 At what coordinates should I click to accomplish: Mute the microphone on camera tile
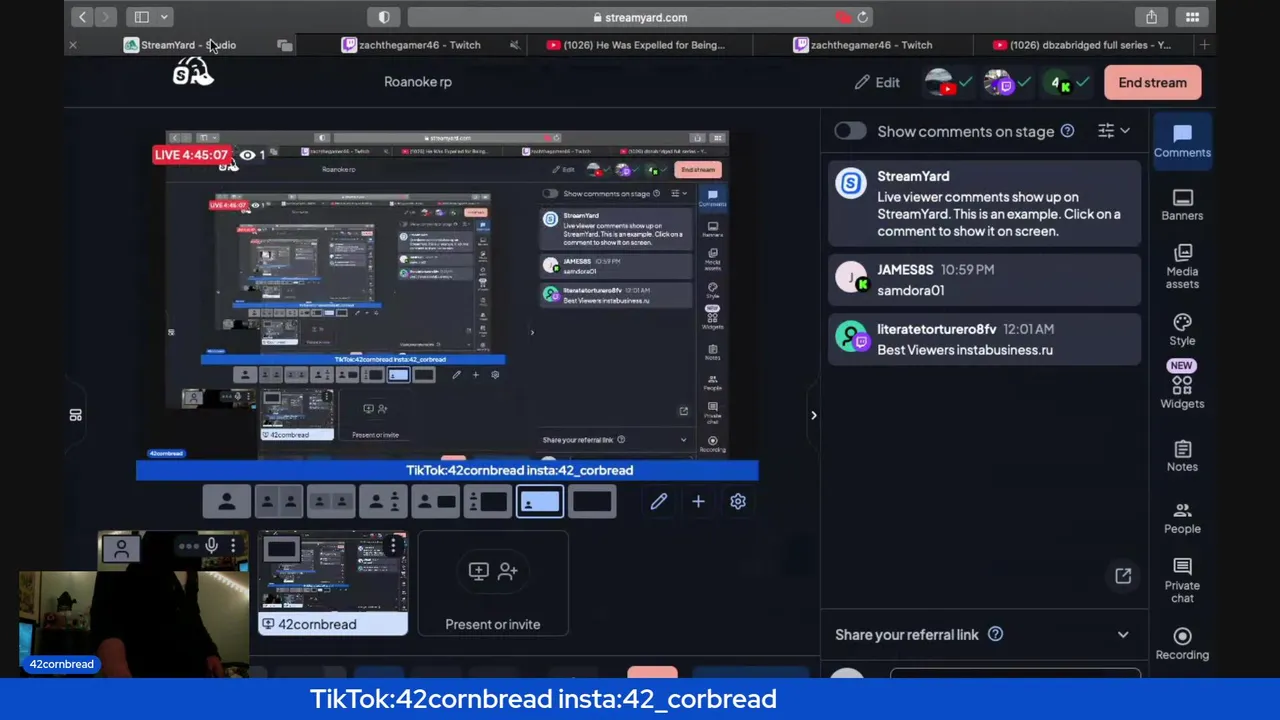211,546
